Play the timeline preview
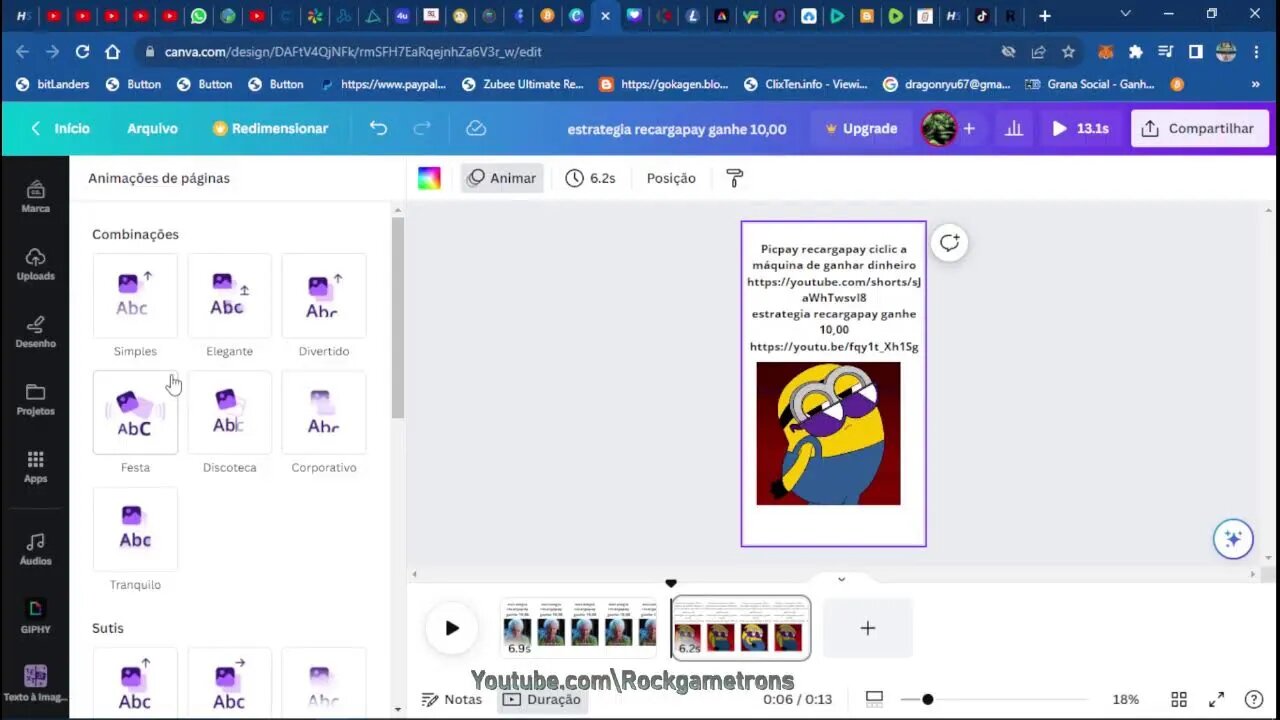This screenshot has height=720, width=1280. pyautogui.click(x=452, y=628)
